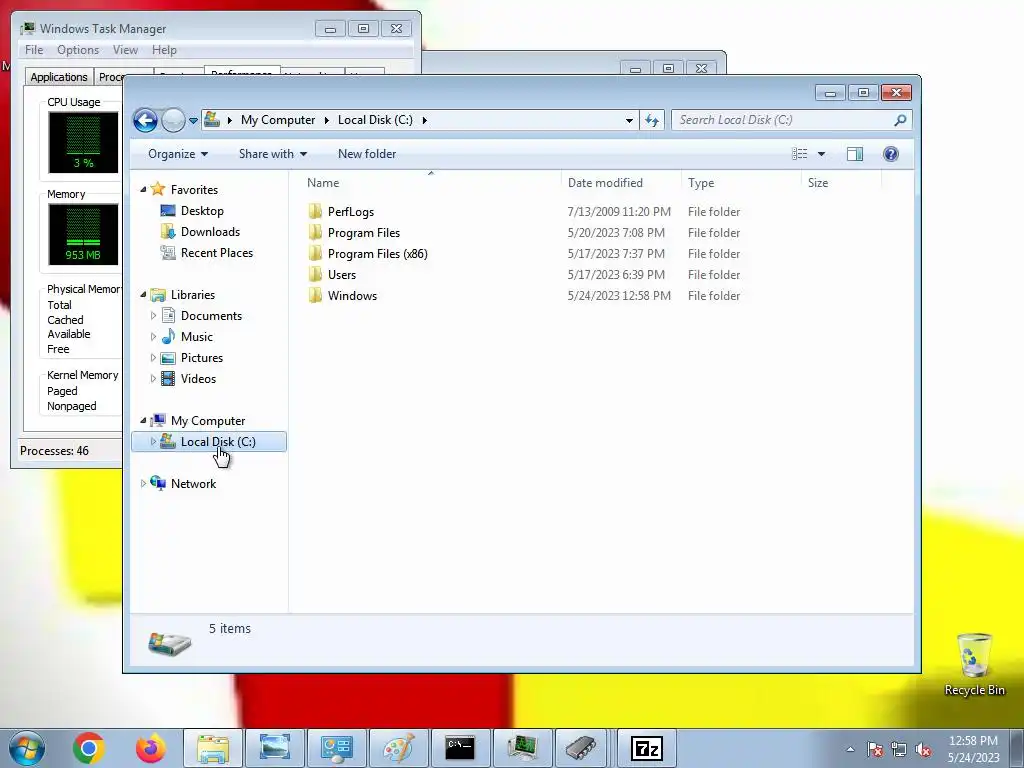This screenshot has width=1024, height=768.
Task: Expand the Network node
Action: tap(143, 484)
